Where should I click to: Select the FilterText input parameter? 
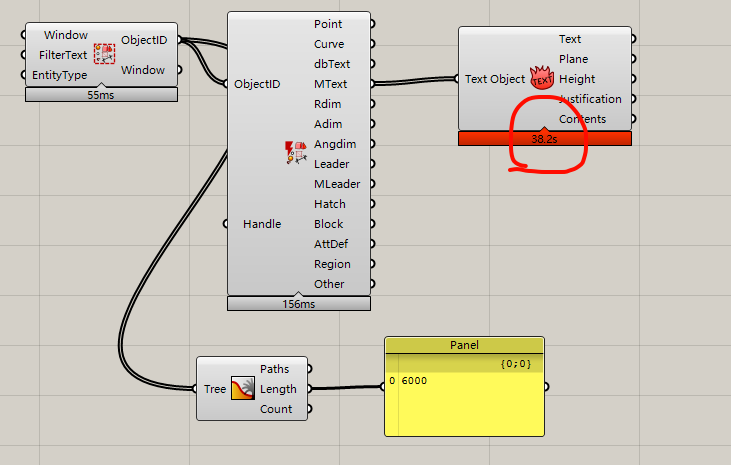point(63,55)
